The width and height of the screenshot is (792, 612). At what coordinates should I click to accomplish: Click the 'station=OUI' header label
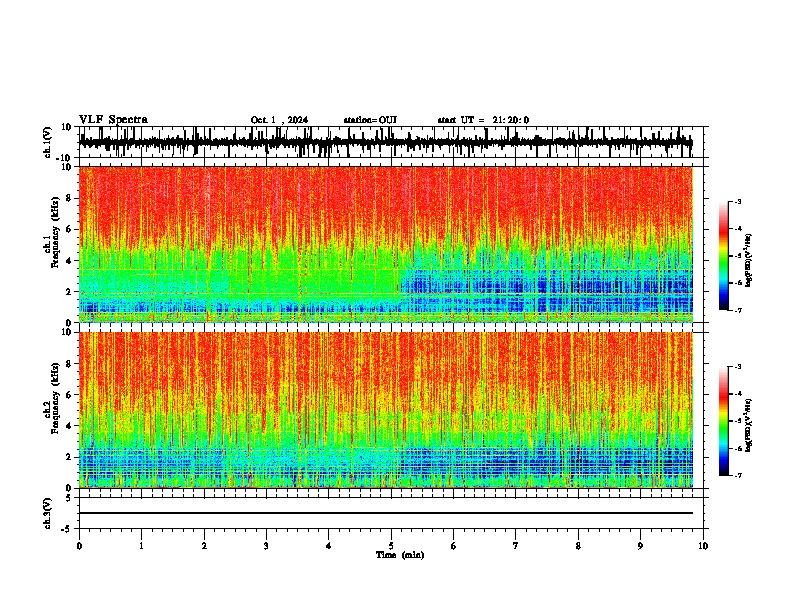point(370,120)
